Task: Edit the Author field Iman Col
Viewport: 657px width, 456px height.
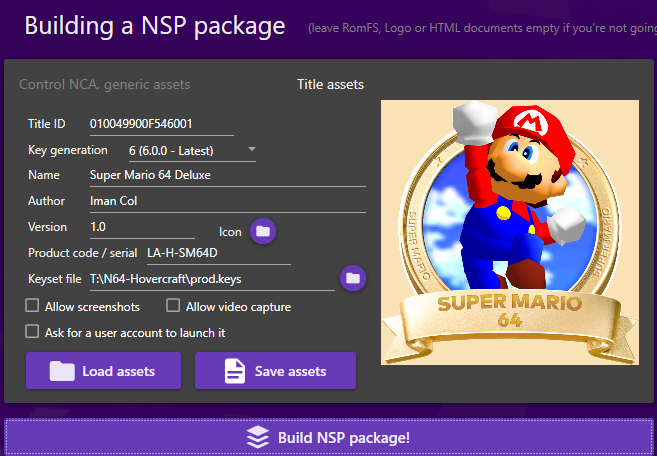Action: 228,201
